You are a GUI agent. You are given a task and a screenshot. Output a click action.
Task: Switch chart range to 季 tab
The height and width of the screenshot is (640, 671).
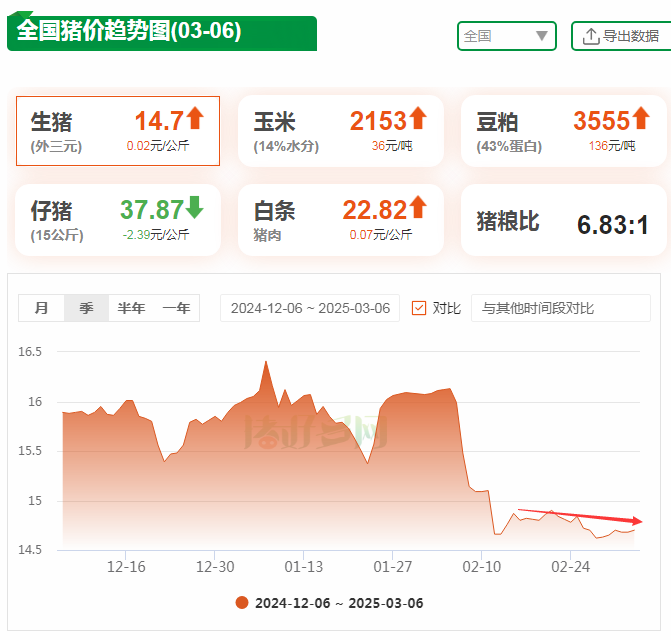[x=86, y=308]
